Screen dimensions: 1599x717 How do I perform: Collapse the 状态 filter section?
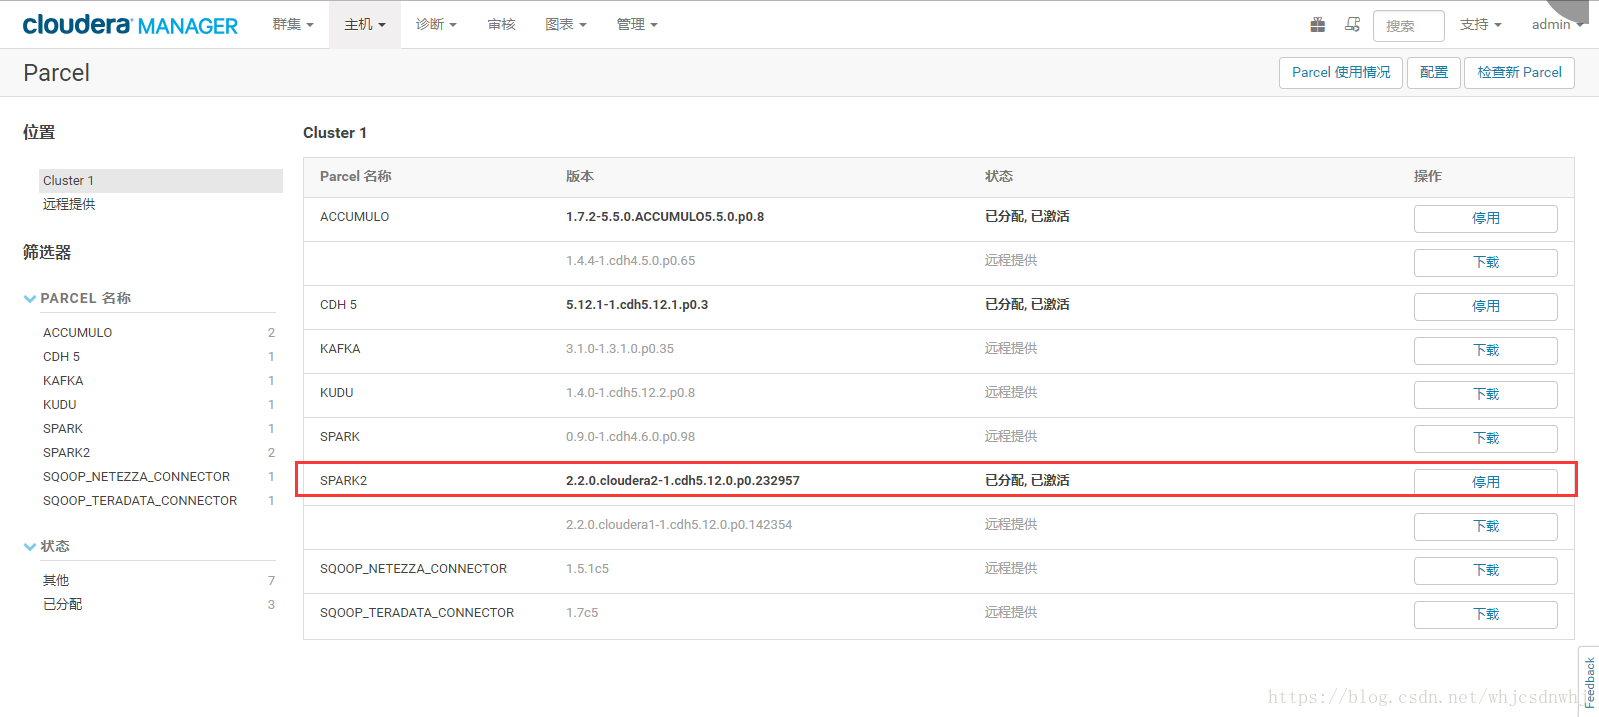pyautogui.click(x=47, y=546)
